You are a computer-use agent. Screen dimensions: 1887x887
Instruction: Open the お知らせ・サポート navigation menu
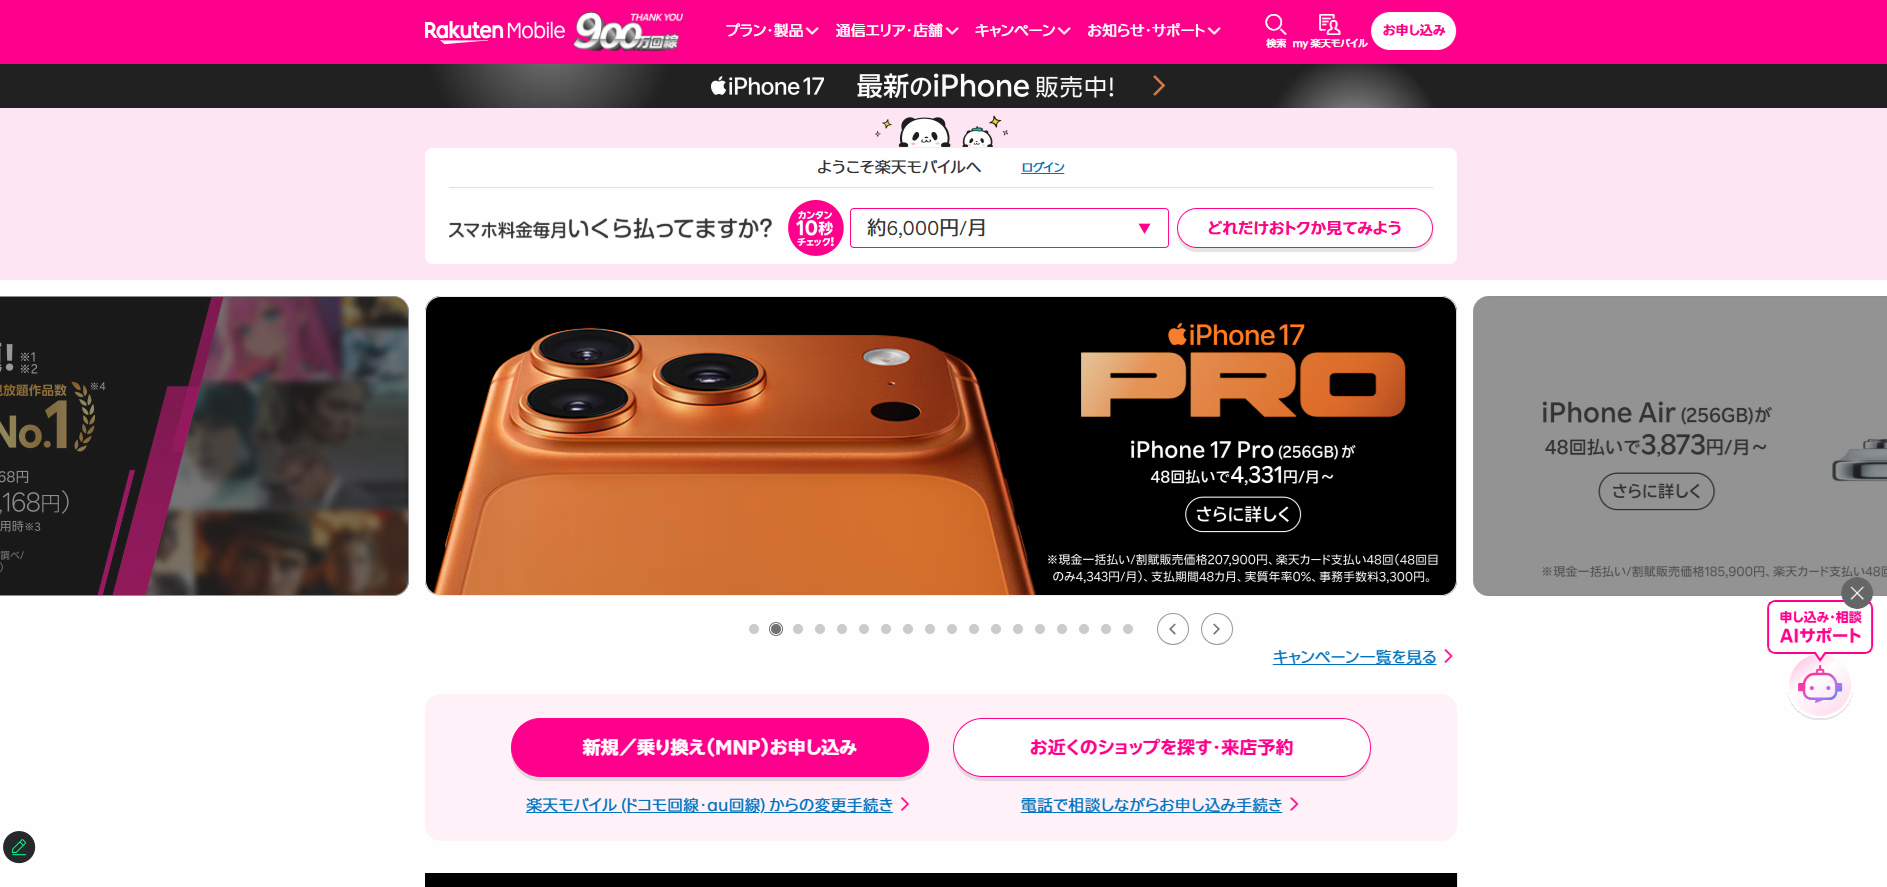tap(1154, 31)
